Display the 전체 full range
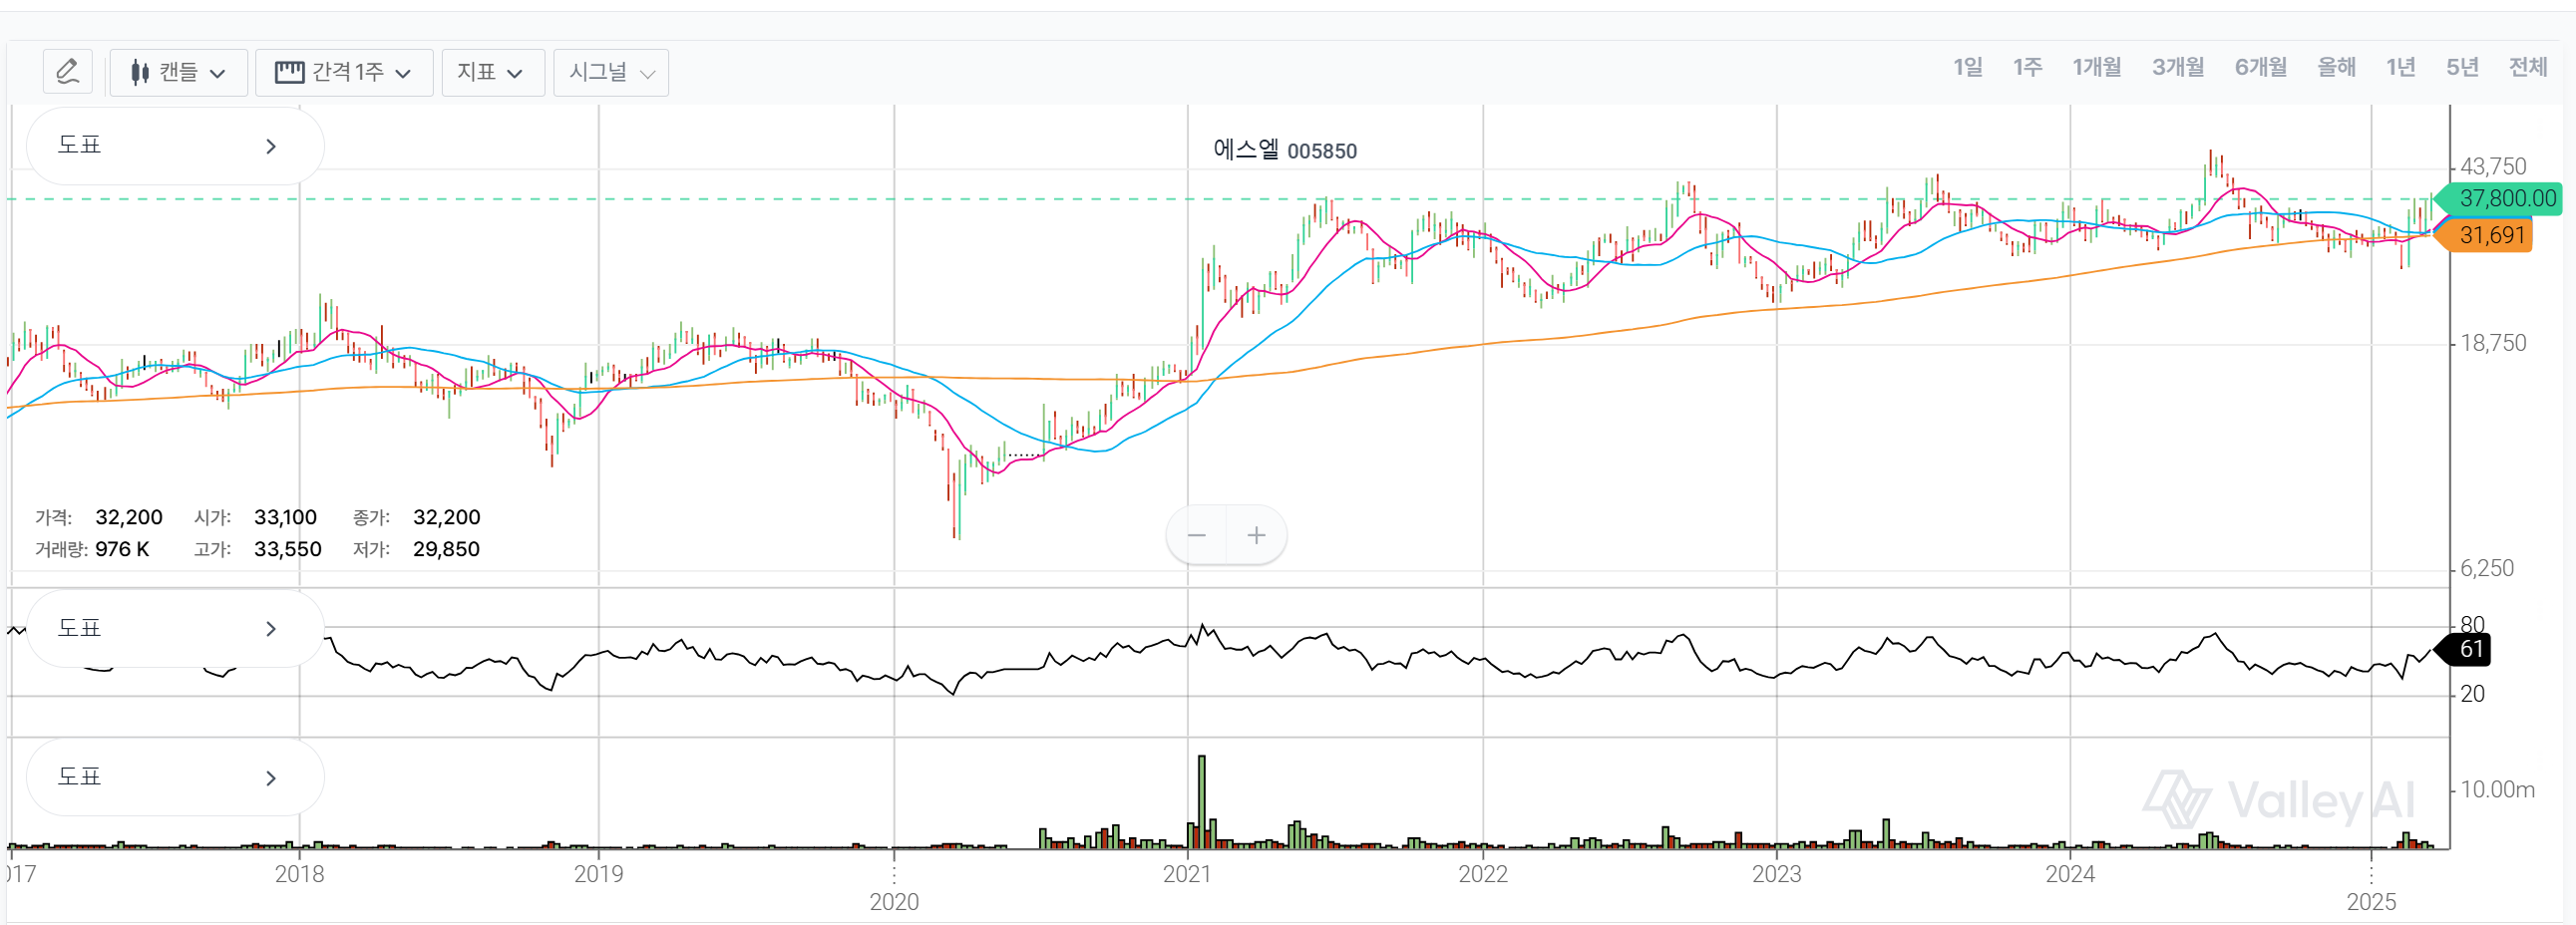2576x925 pixels. (x=2527, y=67)
